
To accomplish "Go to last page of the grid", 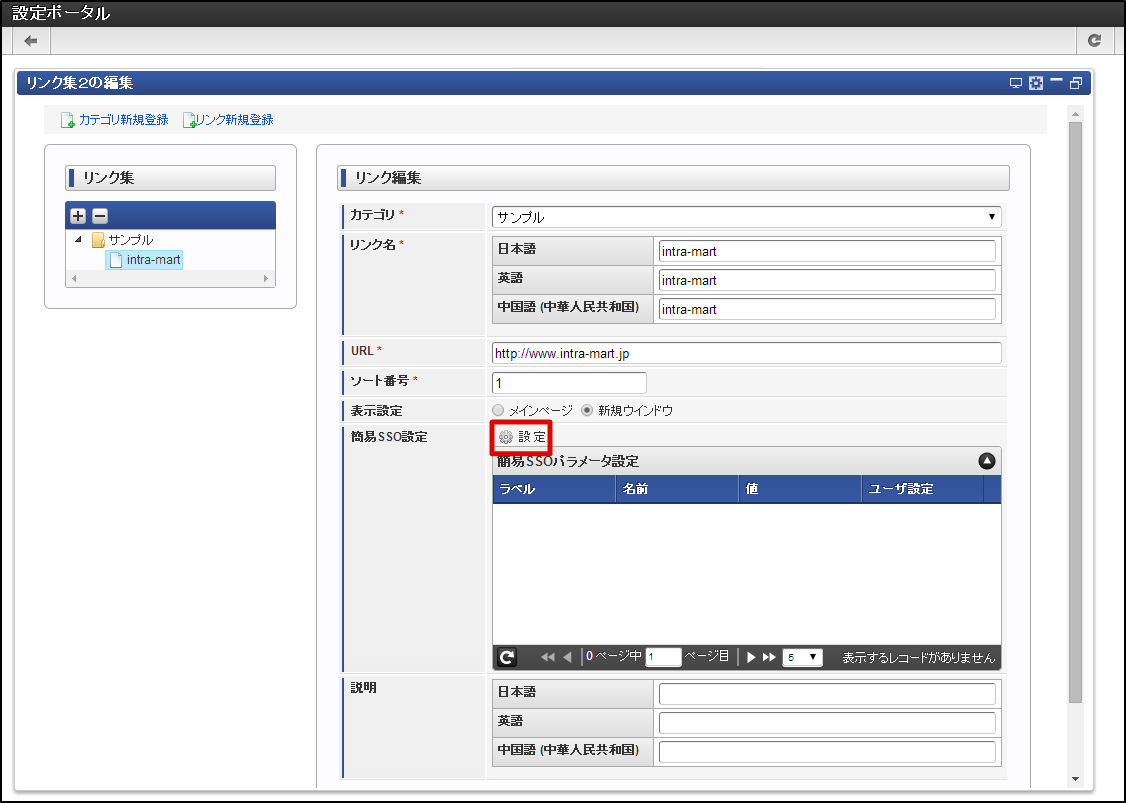I will [770, 657].
